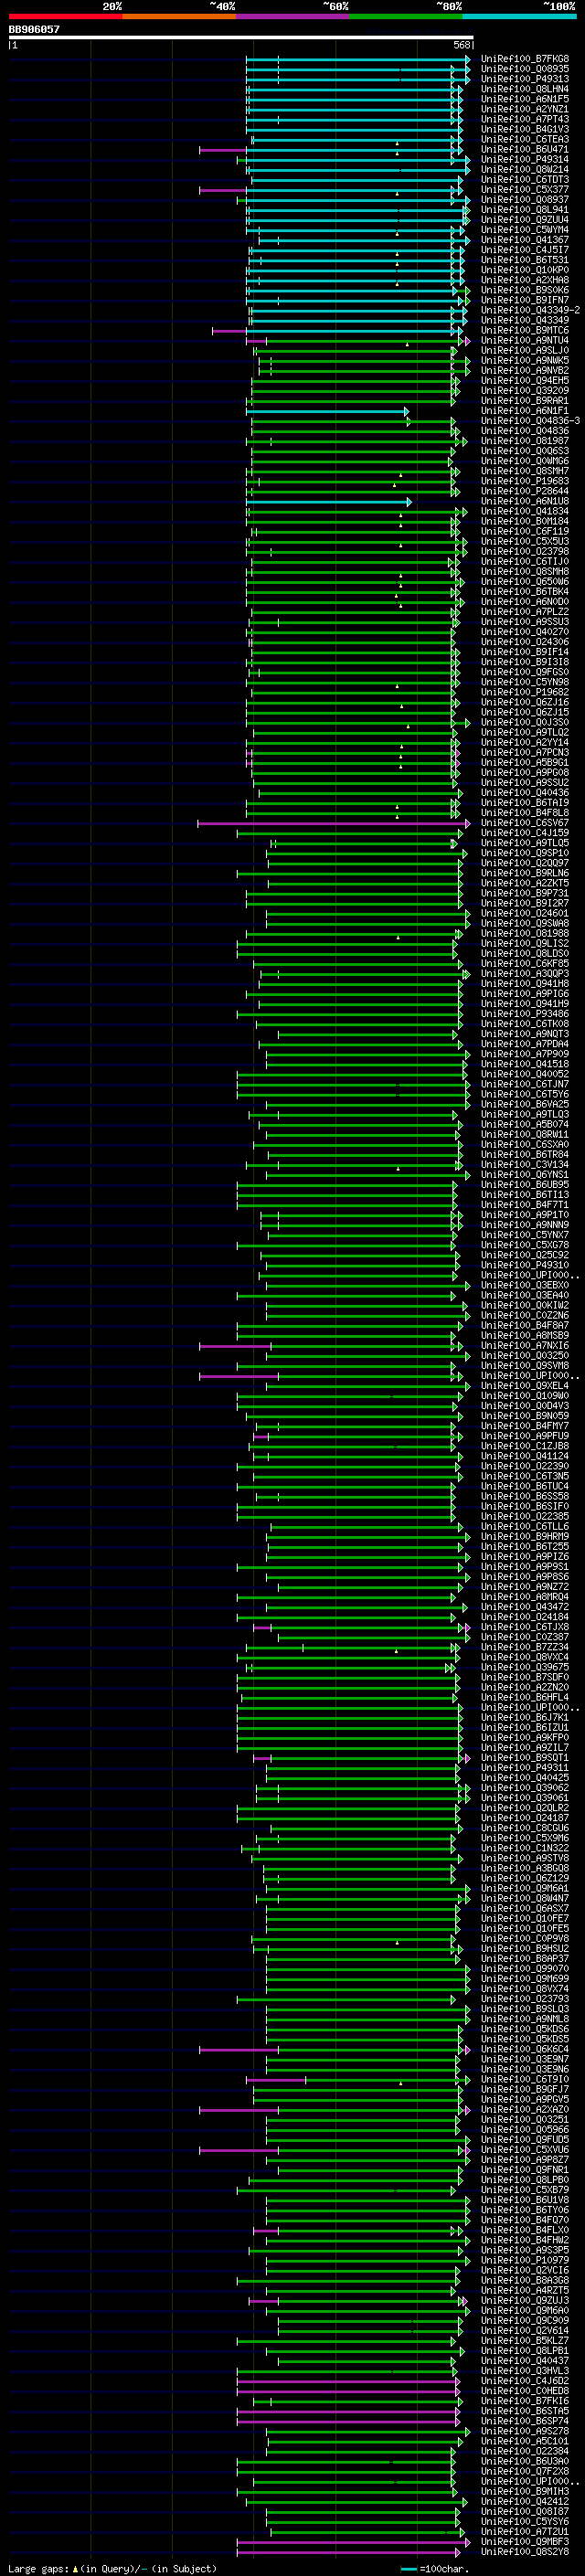Screen dimensions: 585x2576
Task: Select the UniRef100_Q8SMH7 label
Action: pos(525,471)
